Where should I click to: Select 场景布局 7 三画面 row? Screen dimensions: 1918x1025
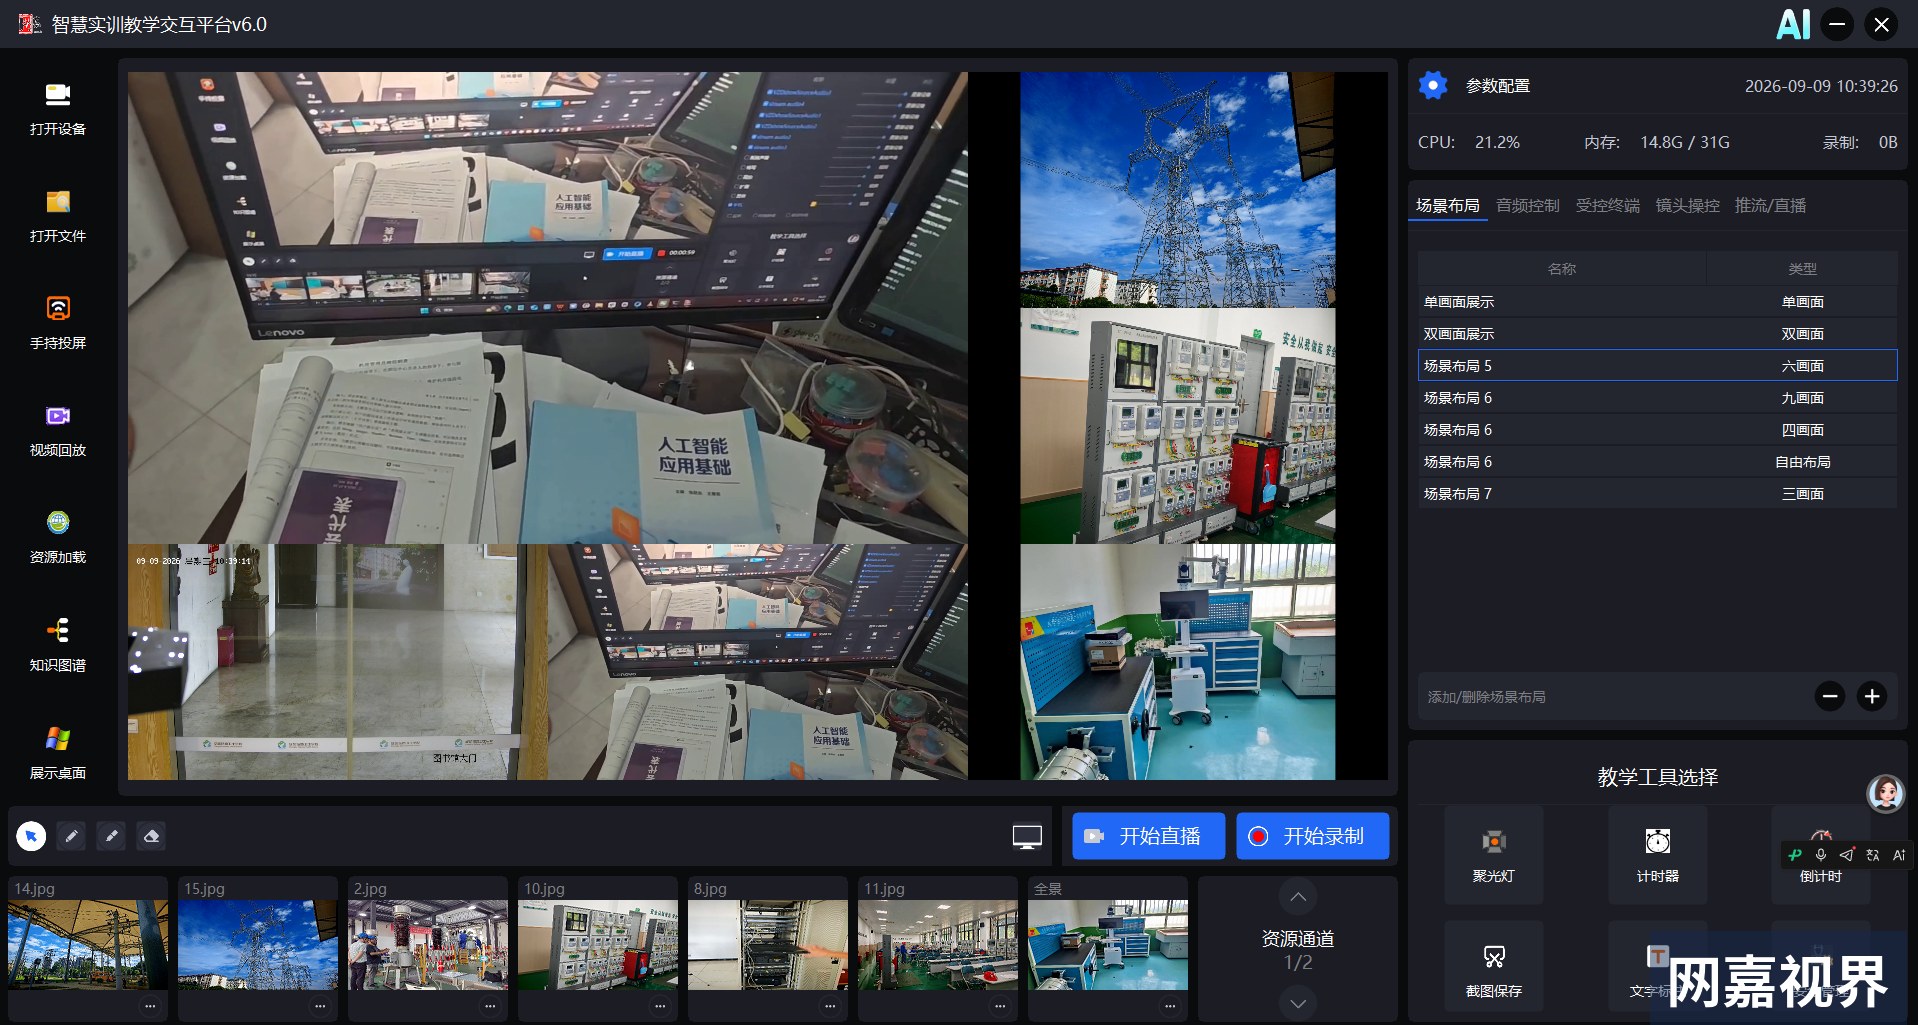coord(1657,494)
